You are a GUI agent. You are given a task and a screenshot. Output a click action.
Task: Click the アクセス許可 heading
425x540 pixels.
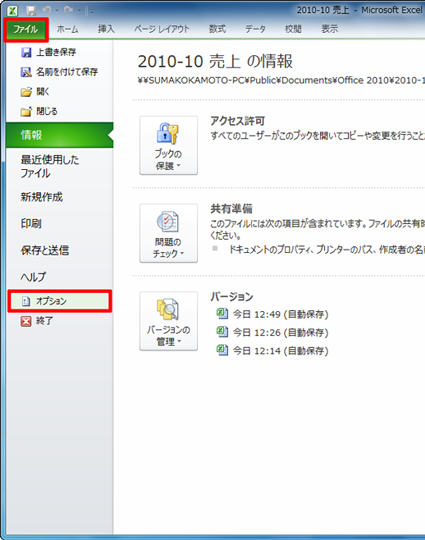tap(238, 121)
